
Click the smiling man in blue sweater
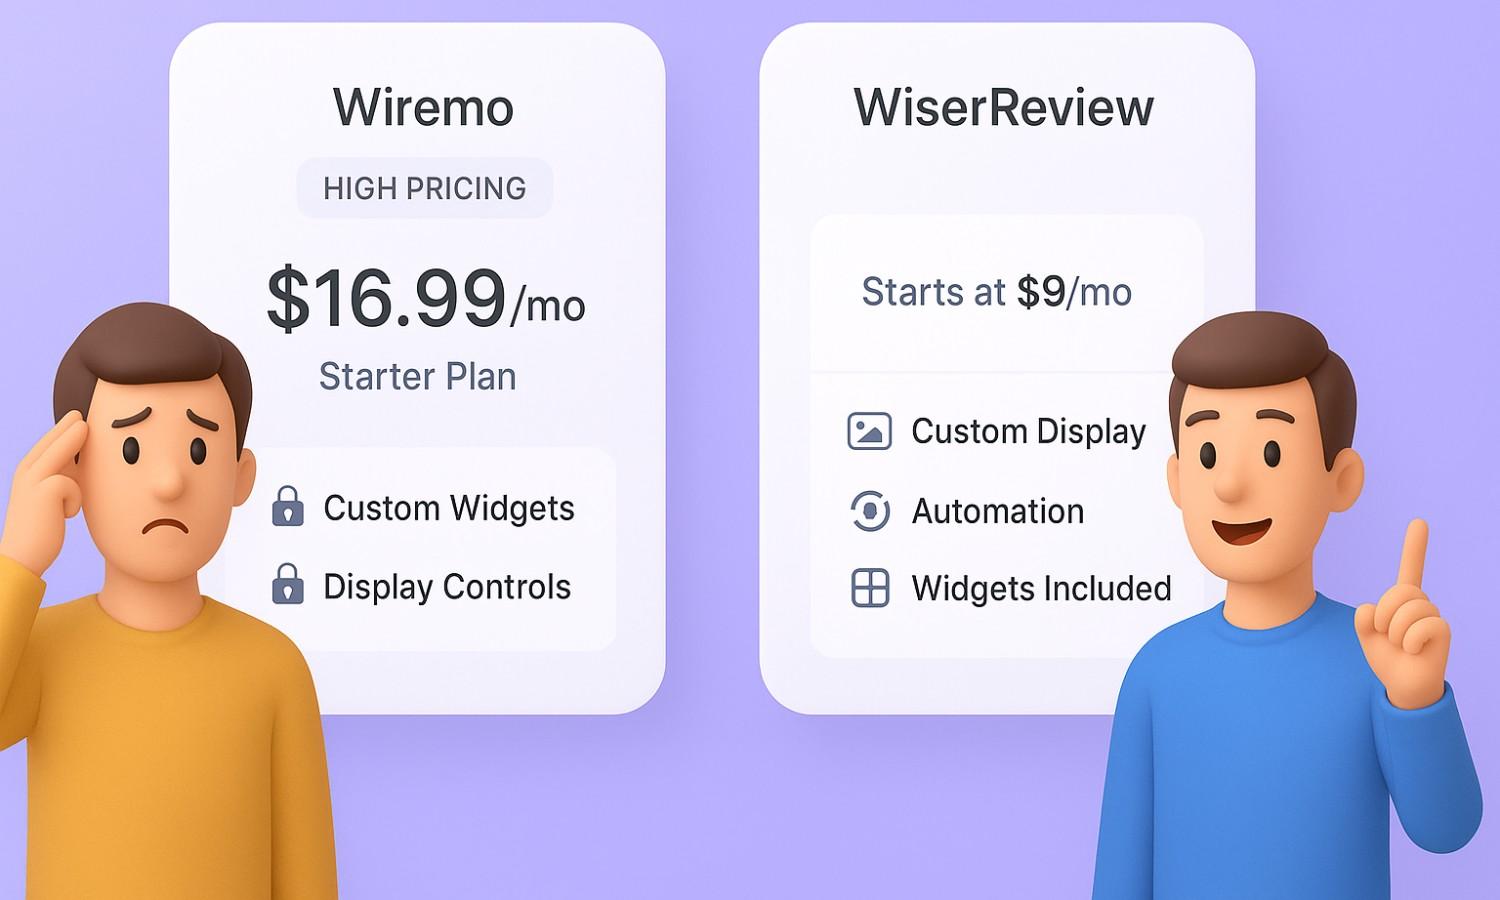click(1290, 620)
